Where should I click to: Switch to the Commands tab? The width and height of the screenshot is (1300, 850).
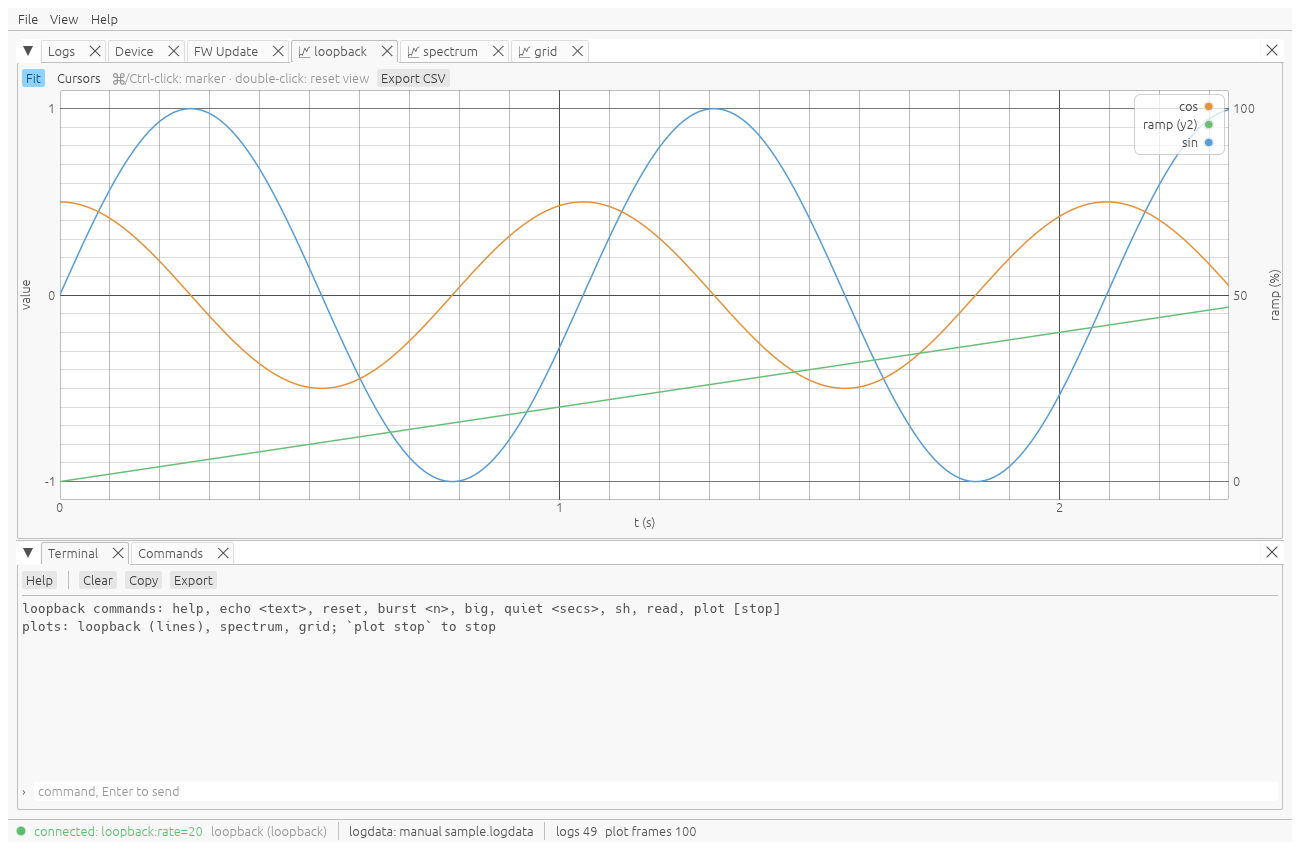click(x=170, y=553)
